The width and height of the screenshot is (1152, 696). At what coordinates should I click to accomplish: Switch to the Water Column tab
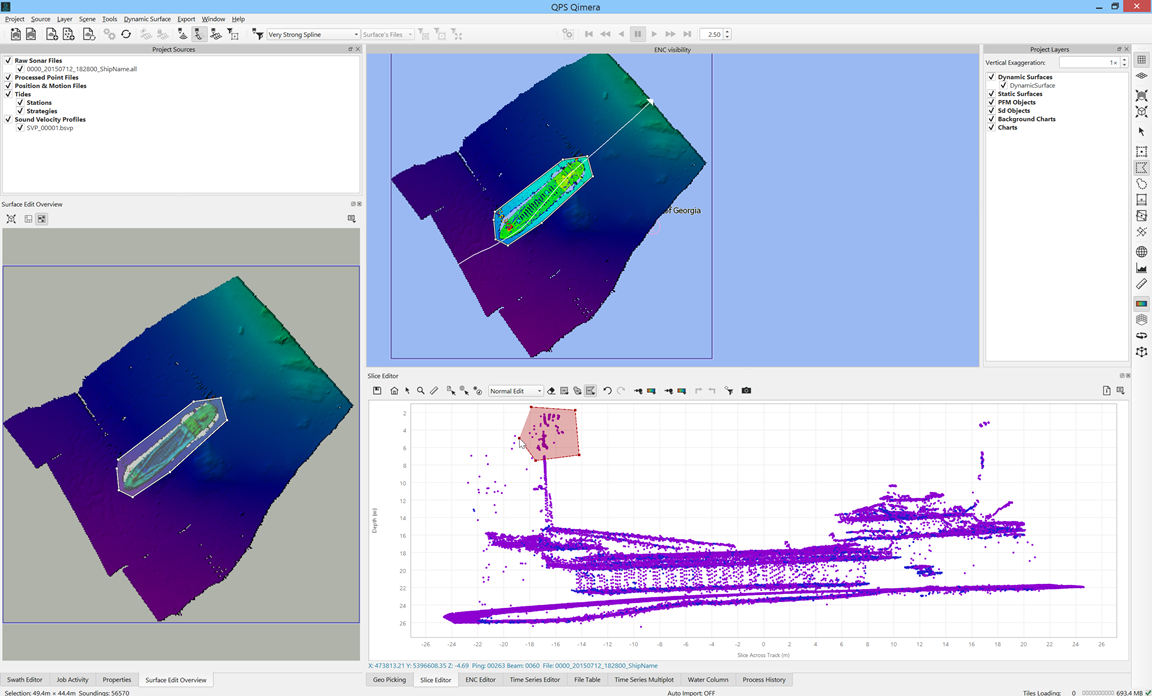(708, 680)
